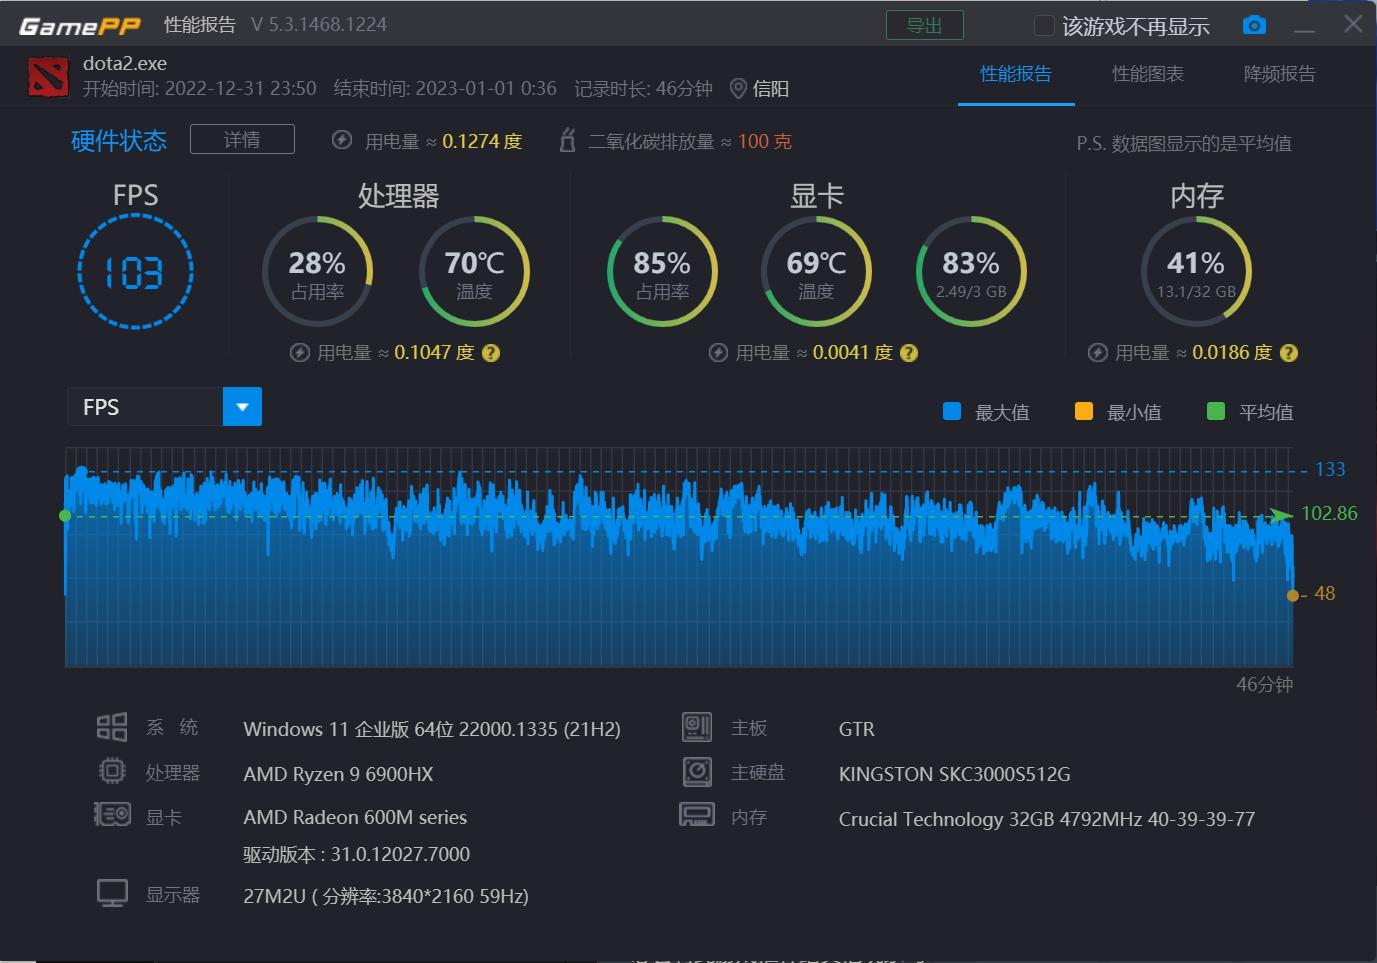Click the 133 maximum value marker
This screenshot has width=1377, height=963.
click(x=1330, y=469)
